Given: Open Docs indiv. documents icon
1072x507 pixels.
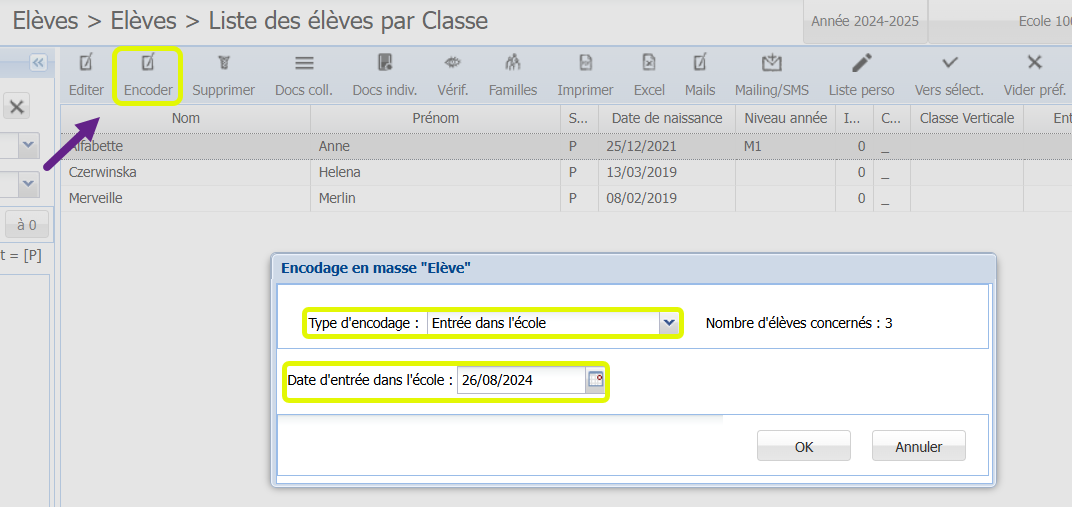Looking at the screenshot, I should tap(384, 64).
